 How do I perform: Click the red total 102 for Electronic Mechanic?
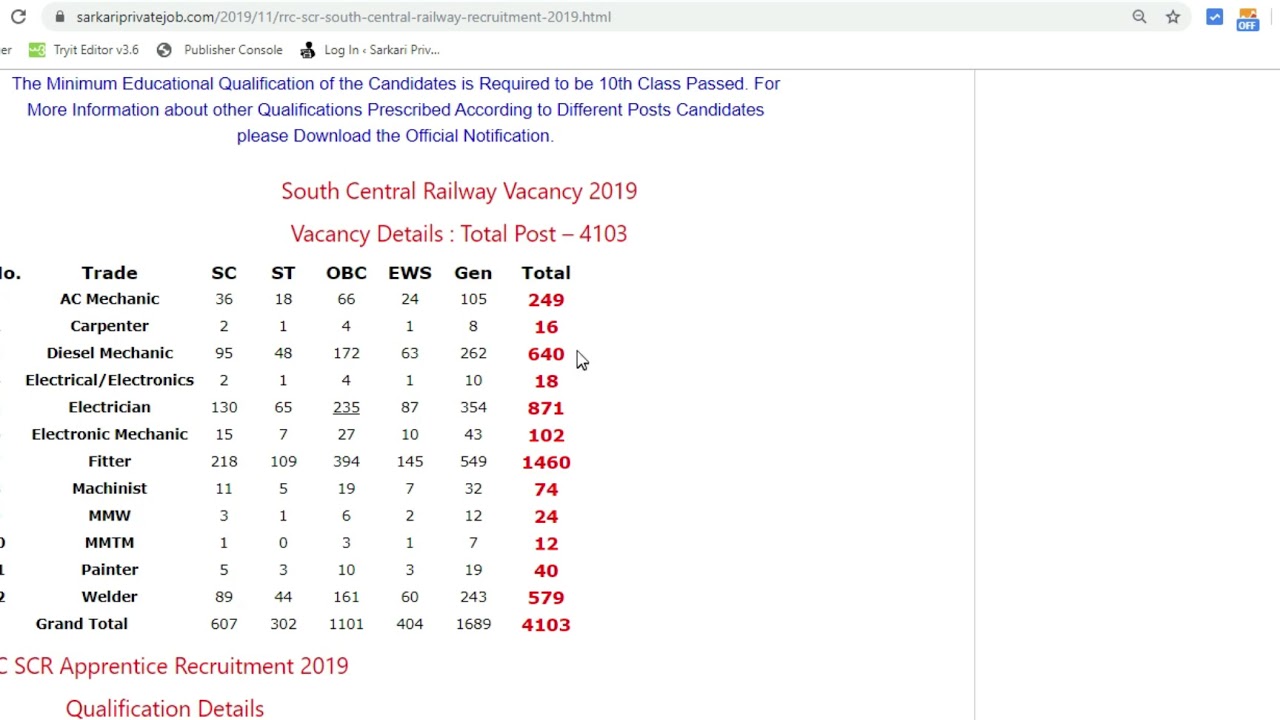pos(546,435)
